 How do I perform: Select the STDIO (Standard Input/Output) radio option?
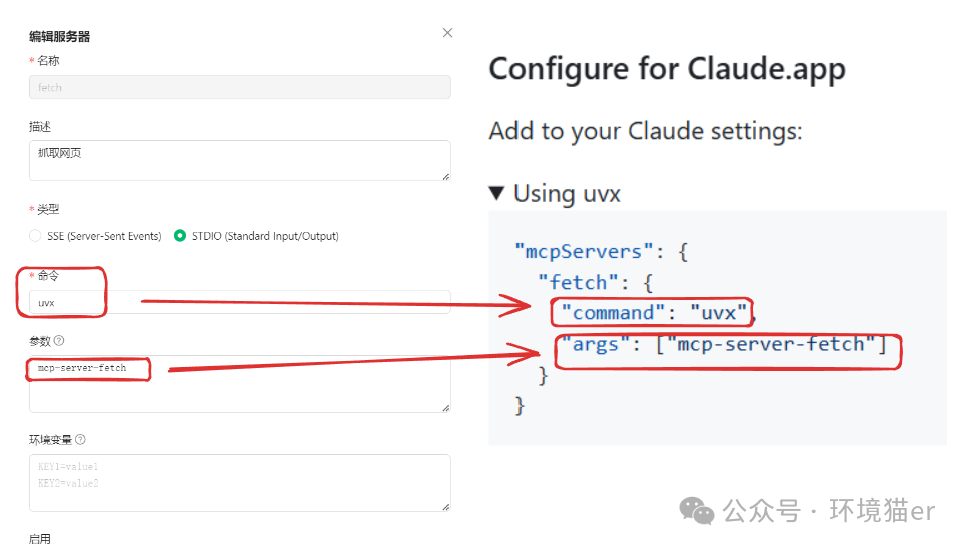tap(180, 236)
